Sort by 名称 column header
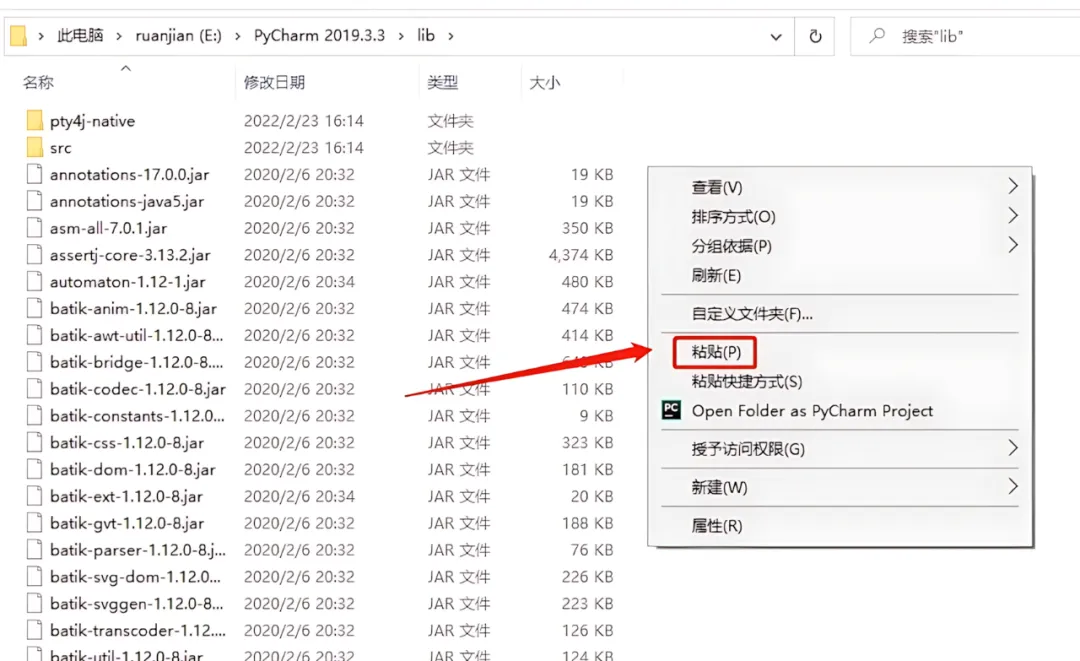The height and width of the screenshot is (661, 1080). point(38,83)
